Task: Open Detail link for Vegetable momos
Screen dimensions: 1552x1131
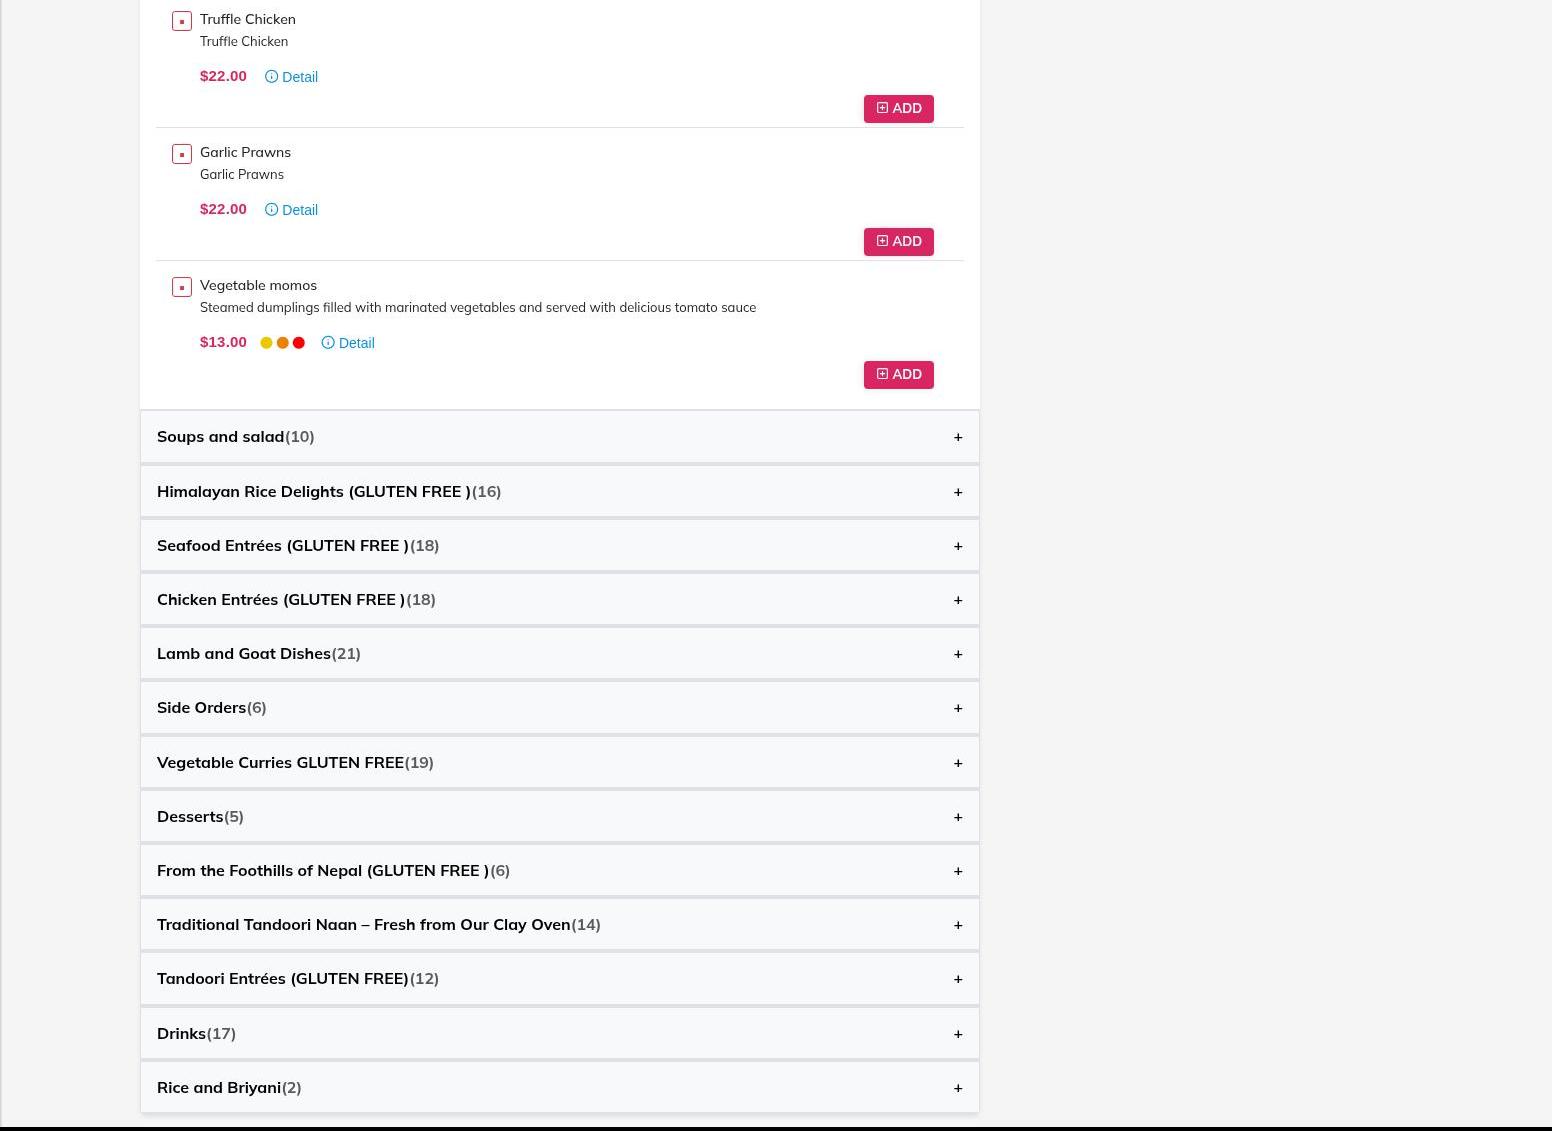Action: coord(356,343)
